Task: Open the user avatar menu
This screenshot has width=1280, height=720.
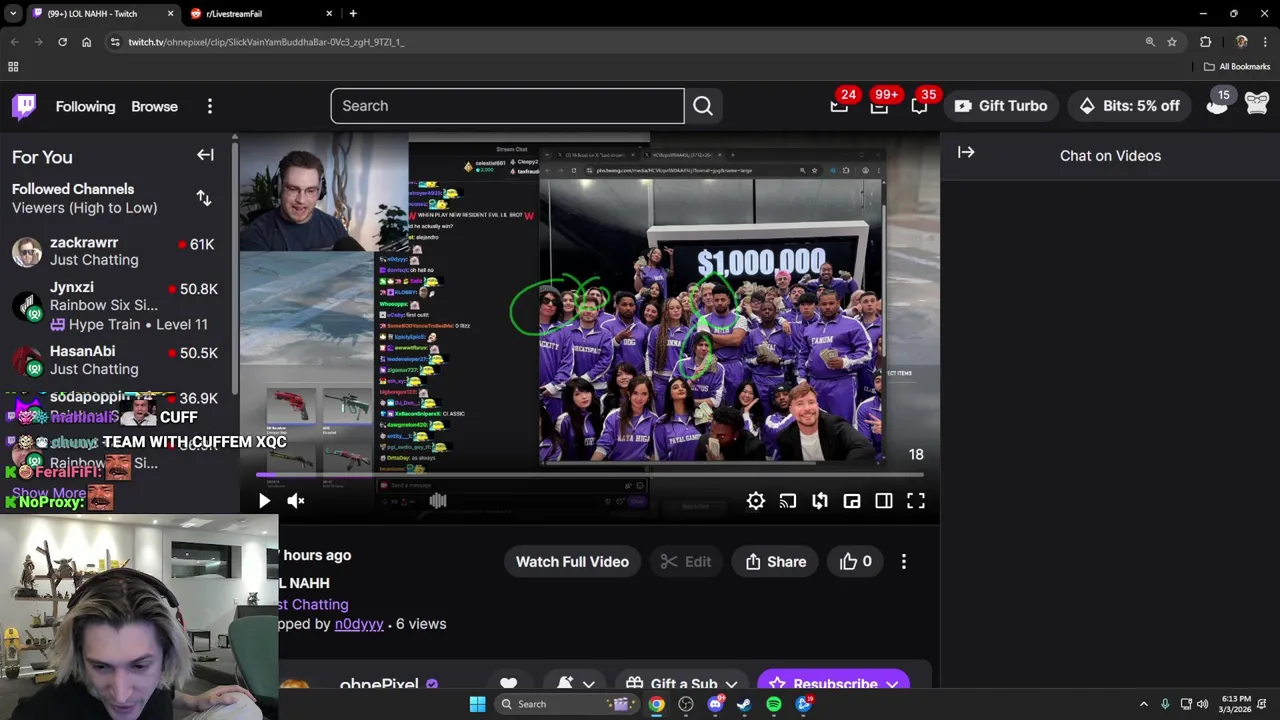Action: (x=1257, y=103)
